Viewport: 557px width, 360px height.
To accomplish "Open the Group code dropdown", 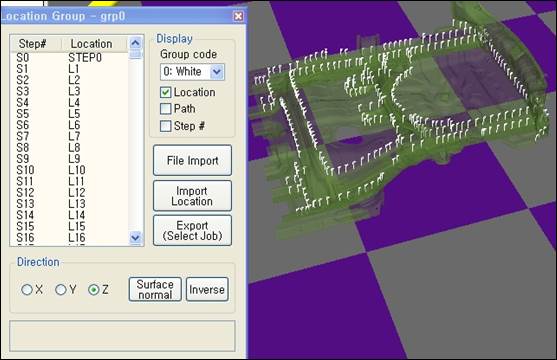I will [x=217, y=72].
